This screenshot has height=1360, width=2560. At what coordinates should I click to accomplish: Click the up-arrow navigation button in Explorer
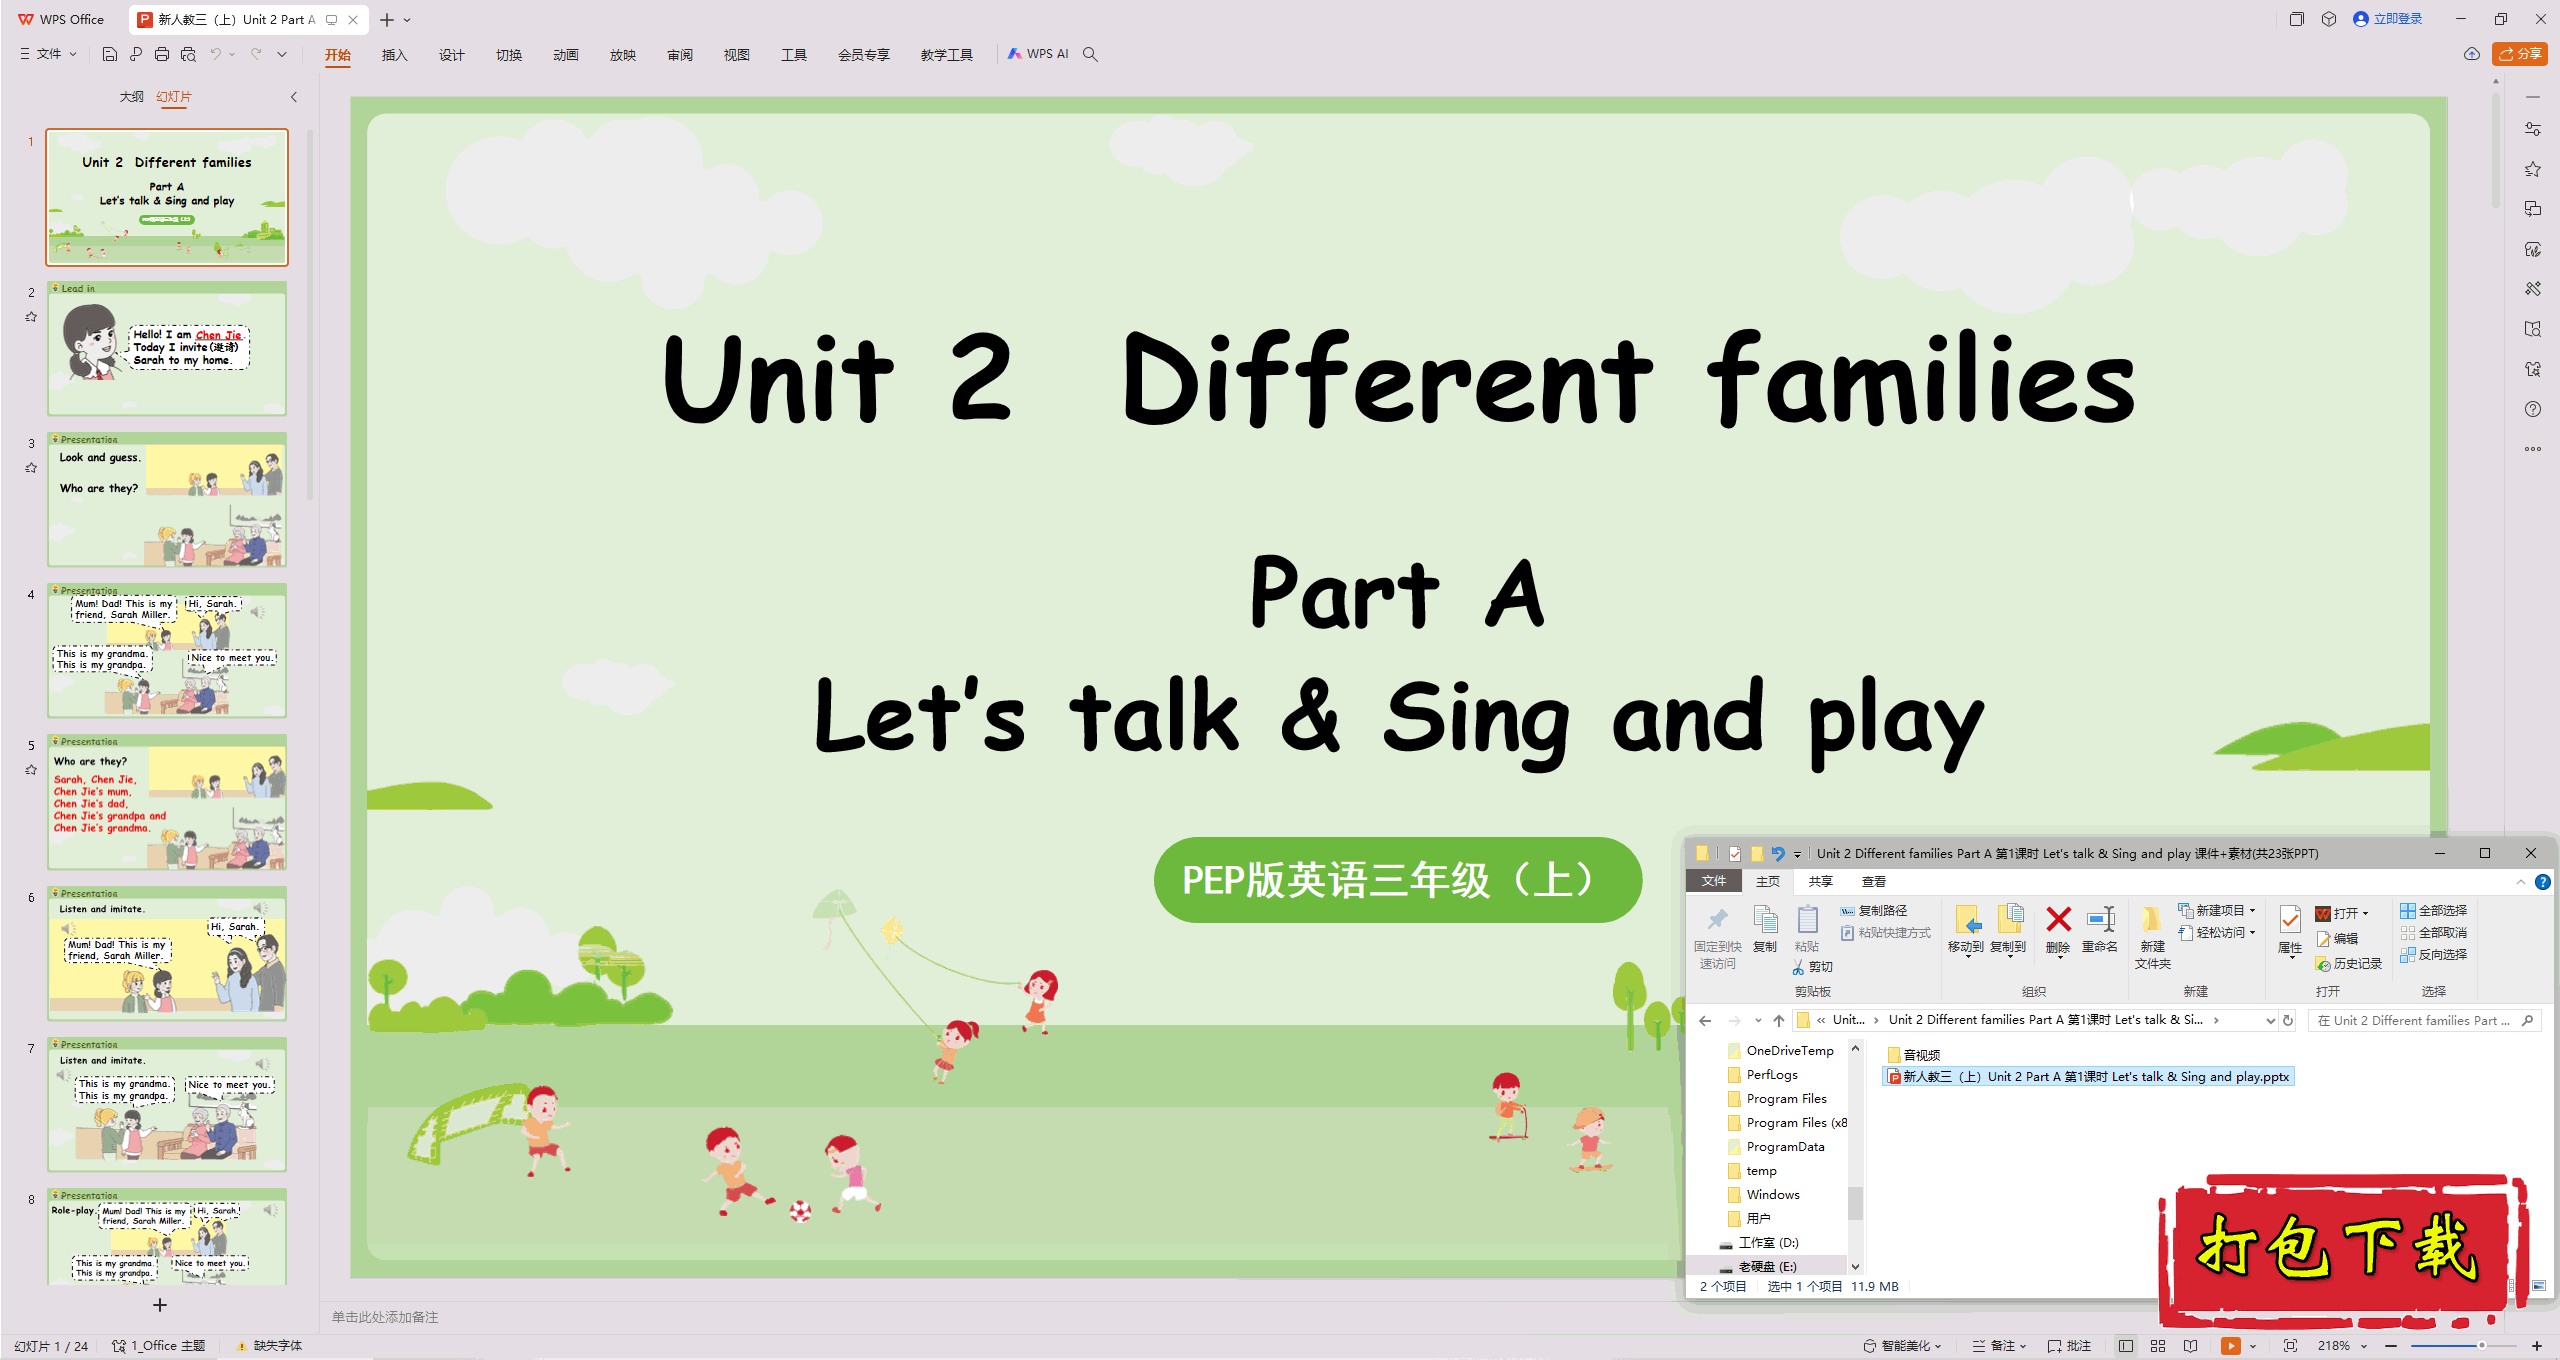(x=1778, y=1020)
